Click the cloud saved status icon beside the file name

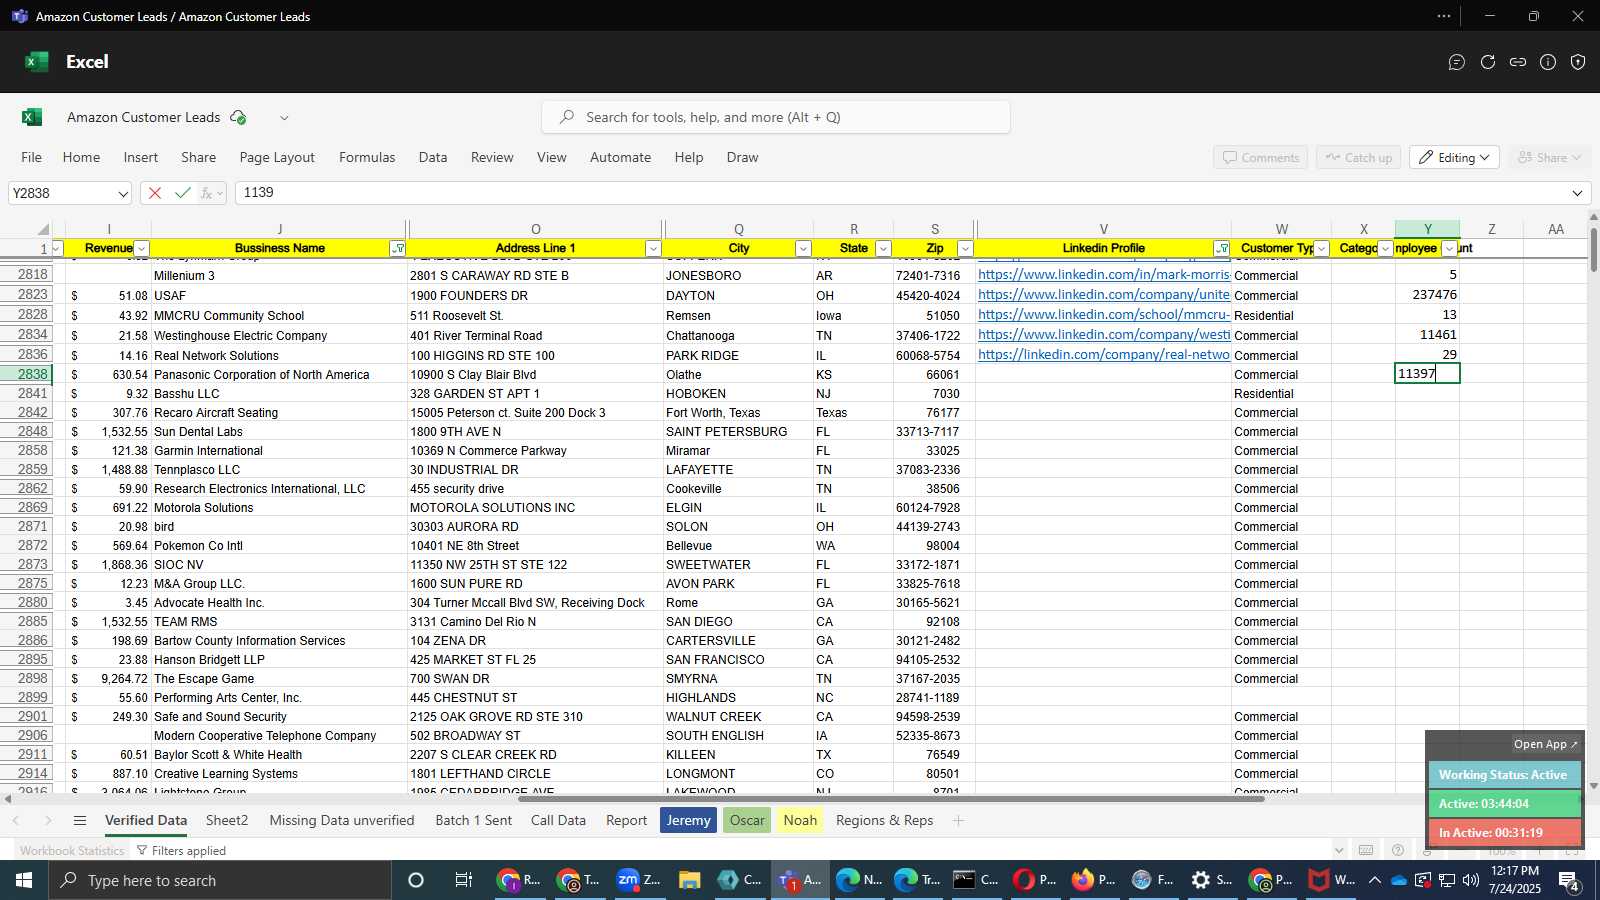[238, 117]
